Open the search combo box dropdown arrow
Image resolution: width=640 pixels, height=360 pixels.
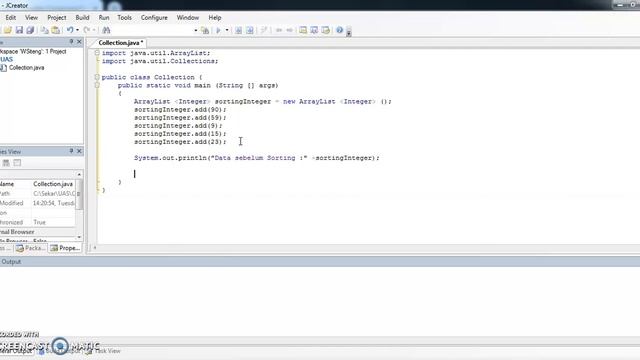click(x=196, y=30)
